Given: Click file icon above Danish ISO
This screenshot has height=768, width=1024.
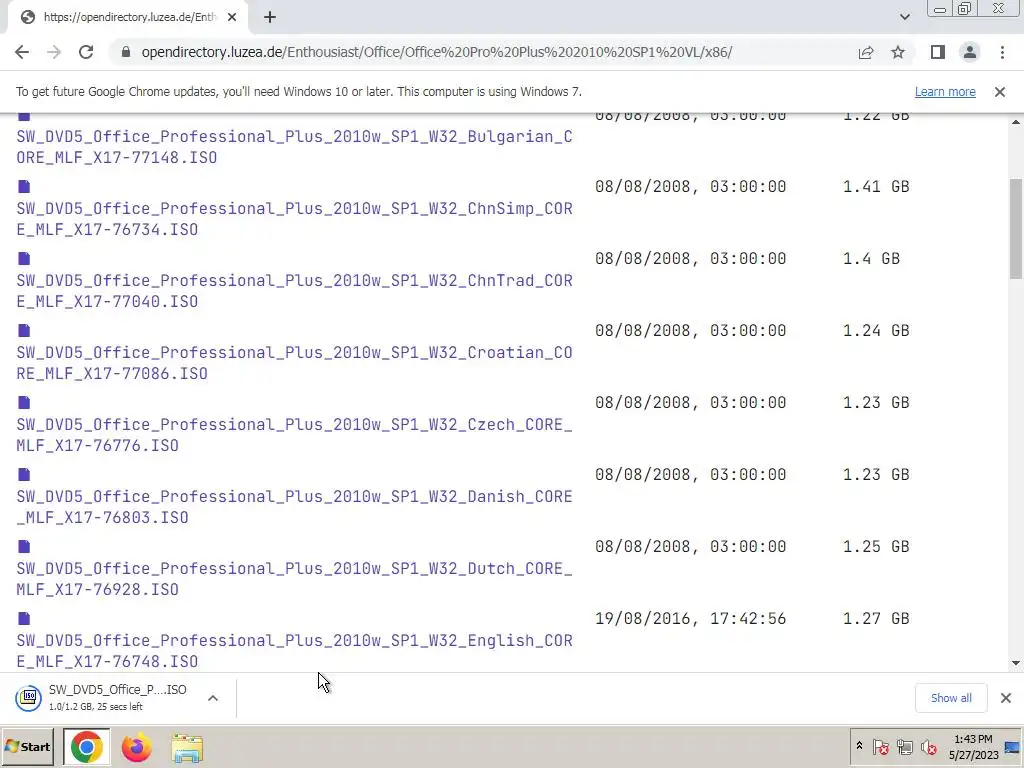Looking at the screenshot, I should click(x=24, y=475).
